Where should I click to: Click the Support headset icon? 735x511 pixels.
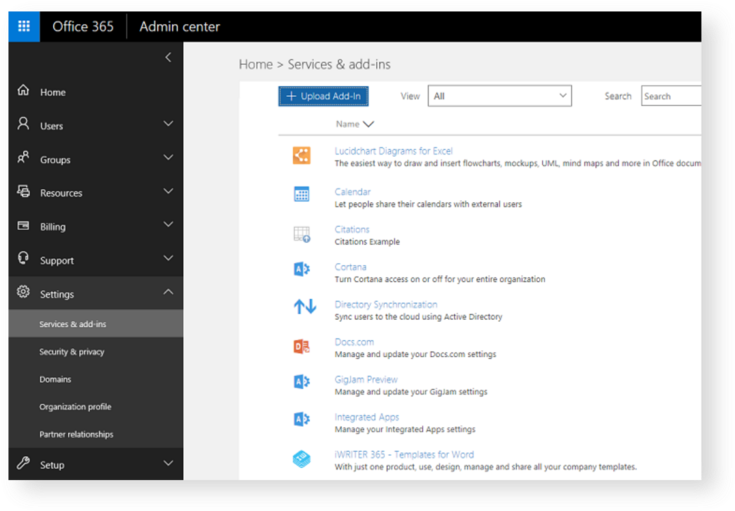[x=23, y=258]
